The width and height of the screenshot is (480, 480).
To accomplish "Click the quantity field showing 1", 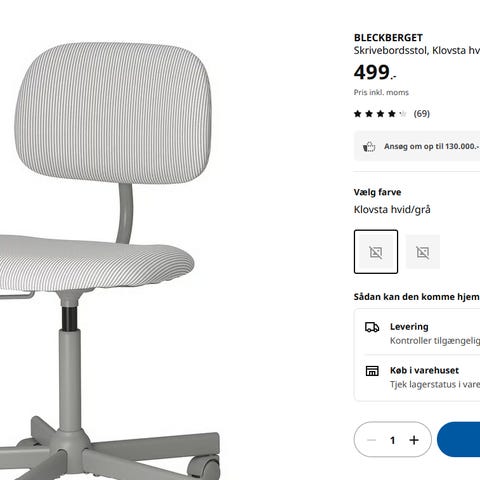I will [393, 440].
